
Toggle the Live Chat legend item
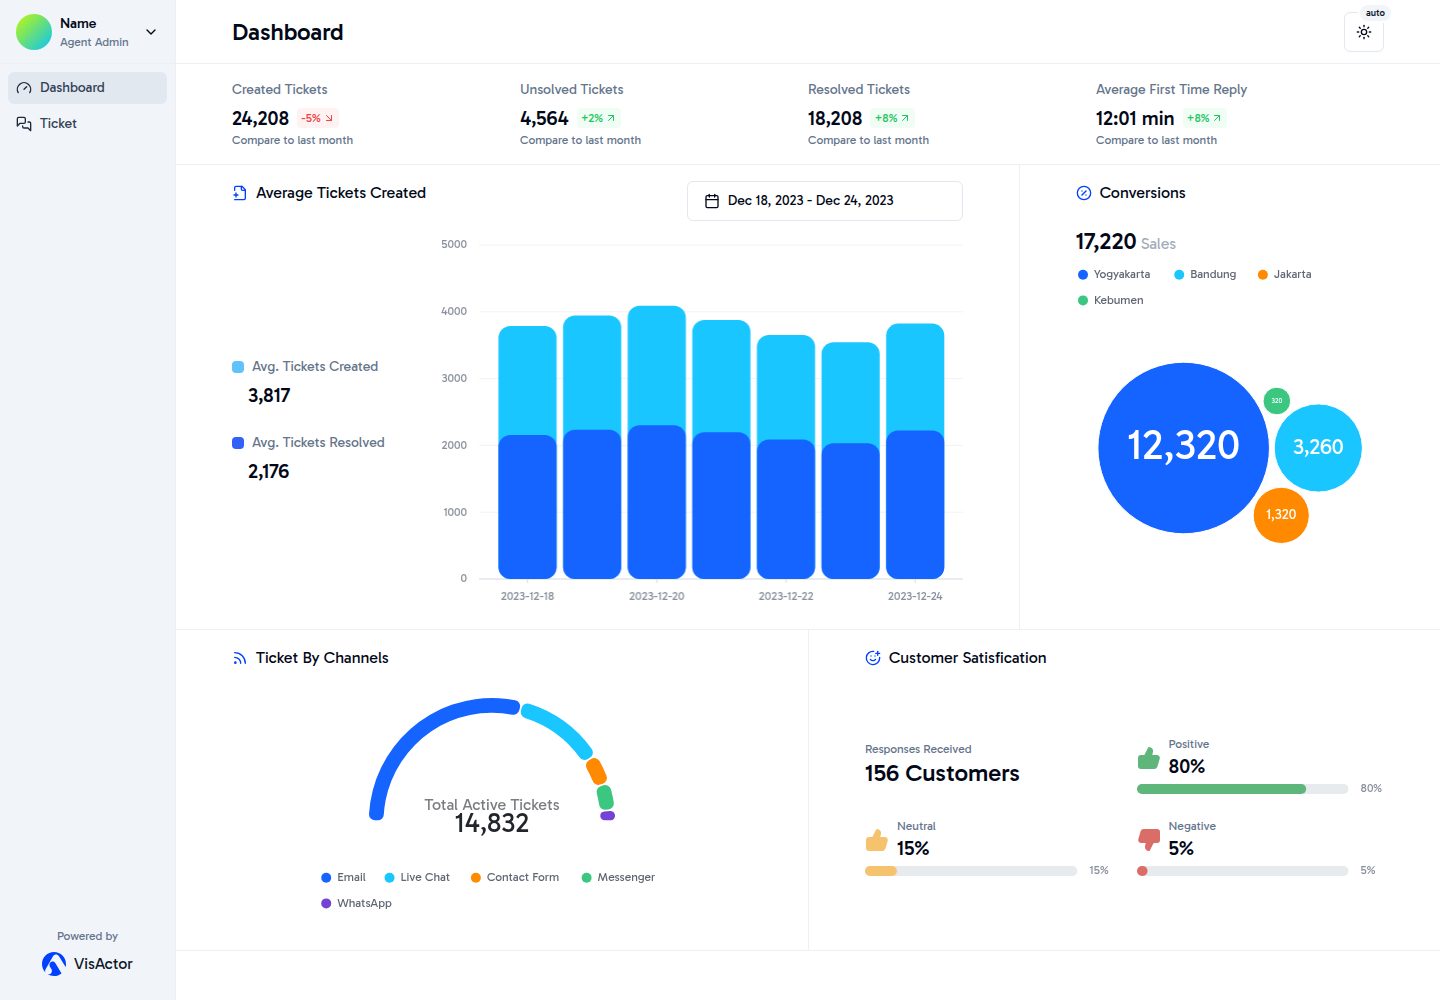[x=417, y=877]
